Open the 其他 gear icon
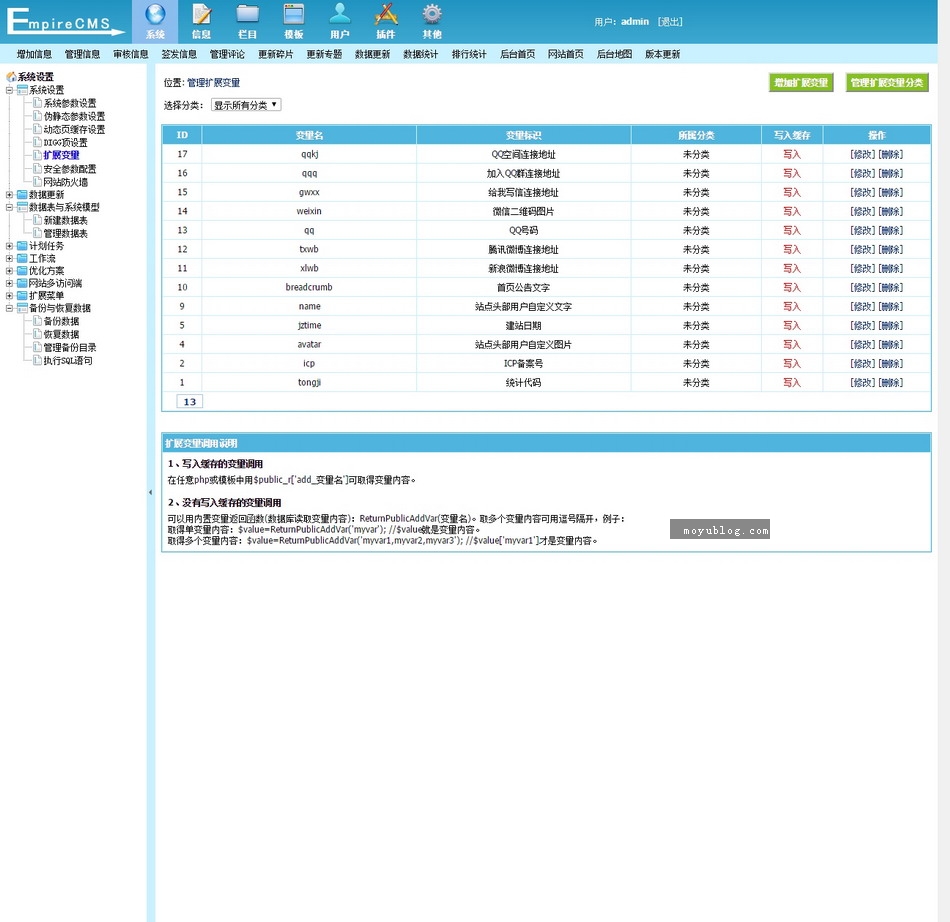The height and width of the screenshot is (922, 950). click(x=432, y=15)
